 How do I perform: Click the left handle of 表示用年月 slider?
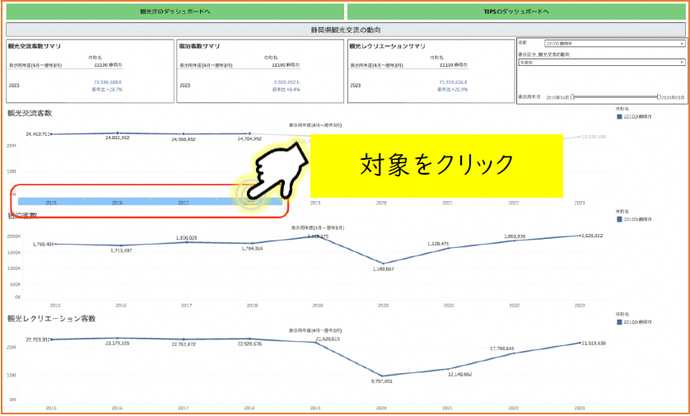click(x=575, y=97)
